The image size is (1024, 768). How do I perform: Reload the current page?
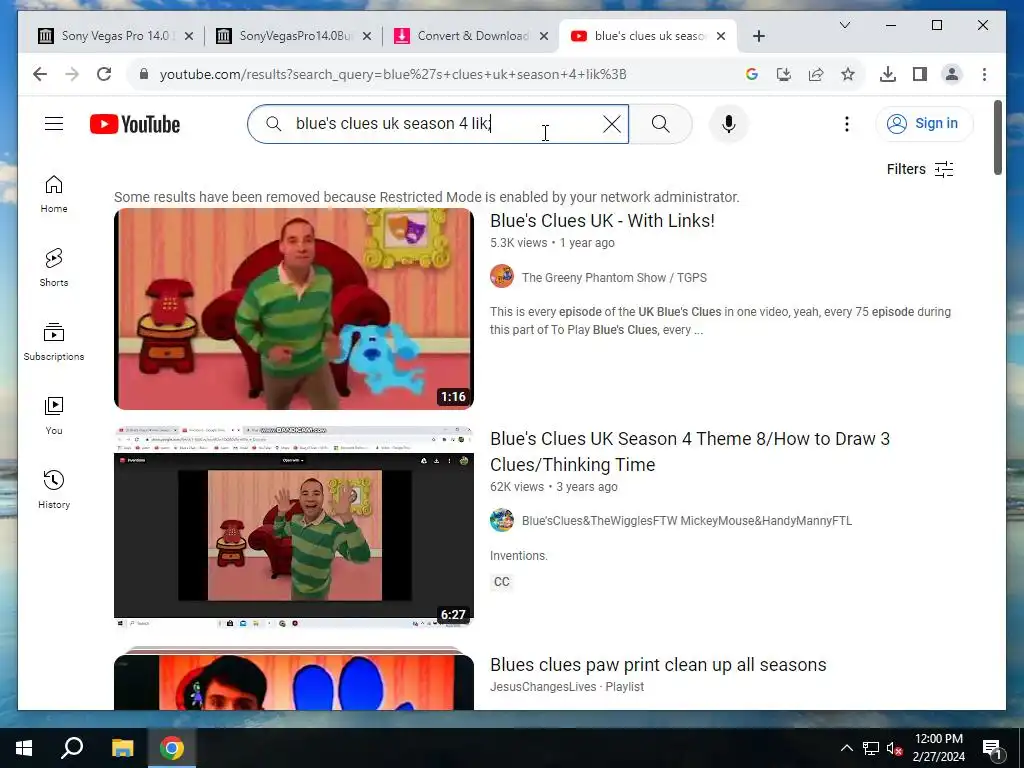[104, 74]
